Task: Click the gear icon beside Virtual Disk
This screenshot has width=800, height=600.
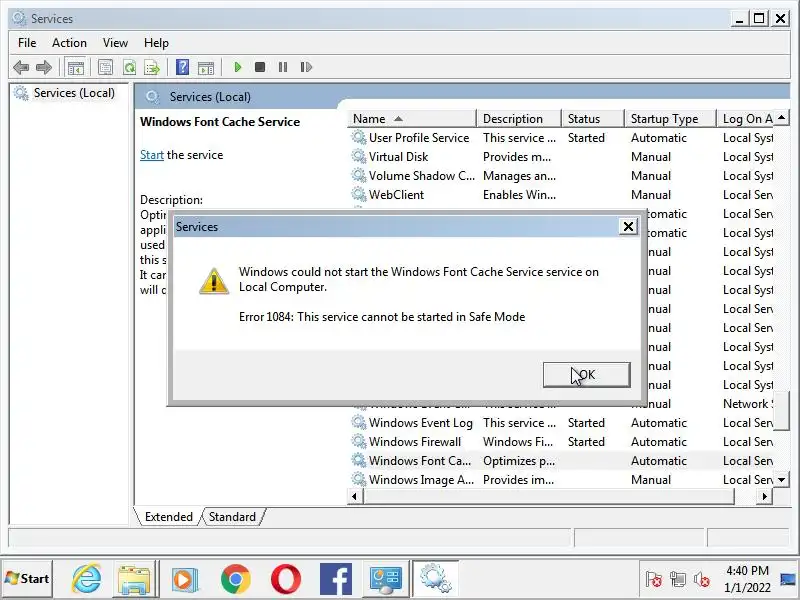Action: [359, 157]
